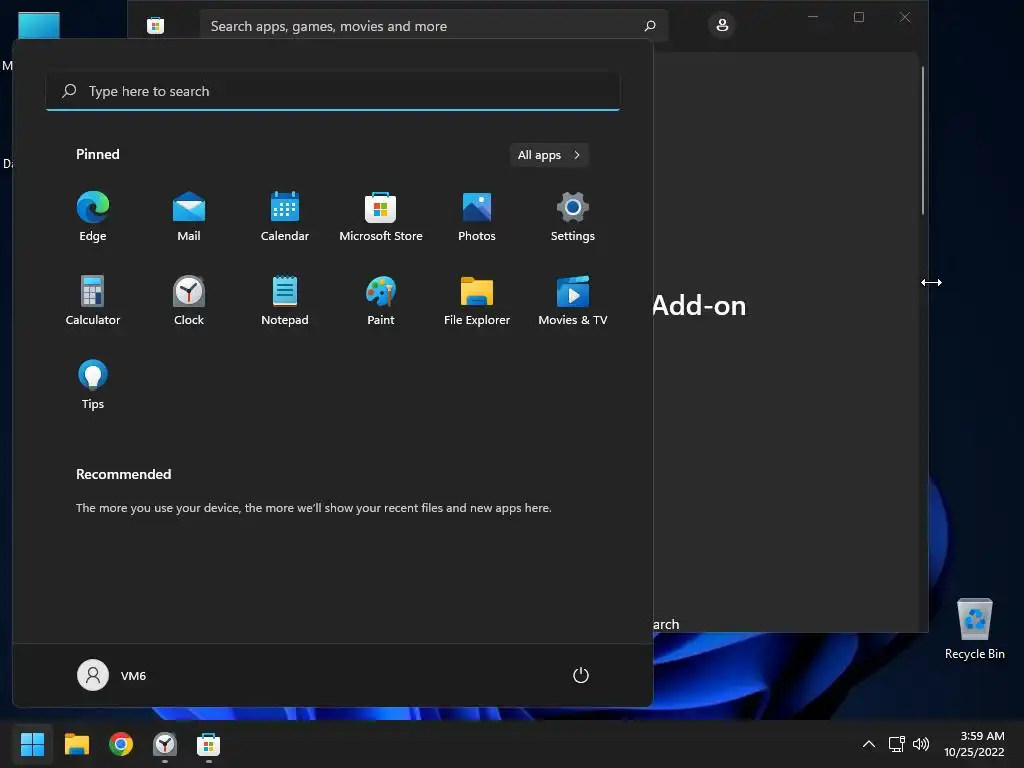Screen dimensions: 1024x768
Task: Open File Explorer from pinned apps
Action: [x=477, y=300]
